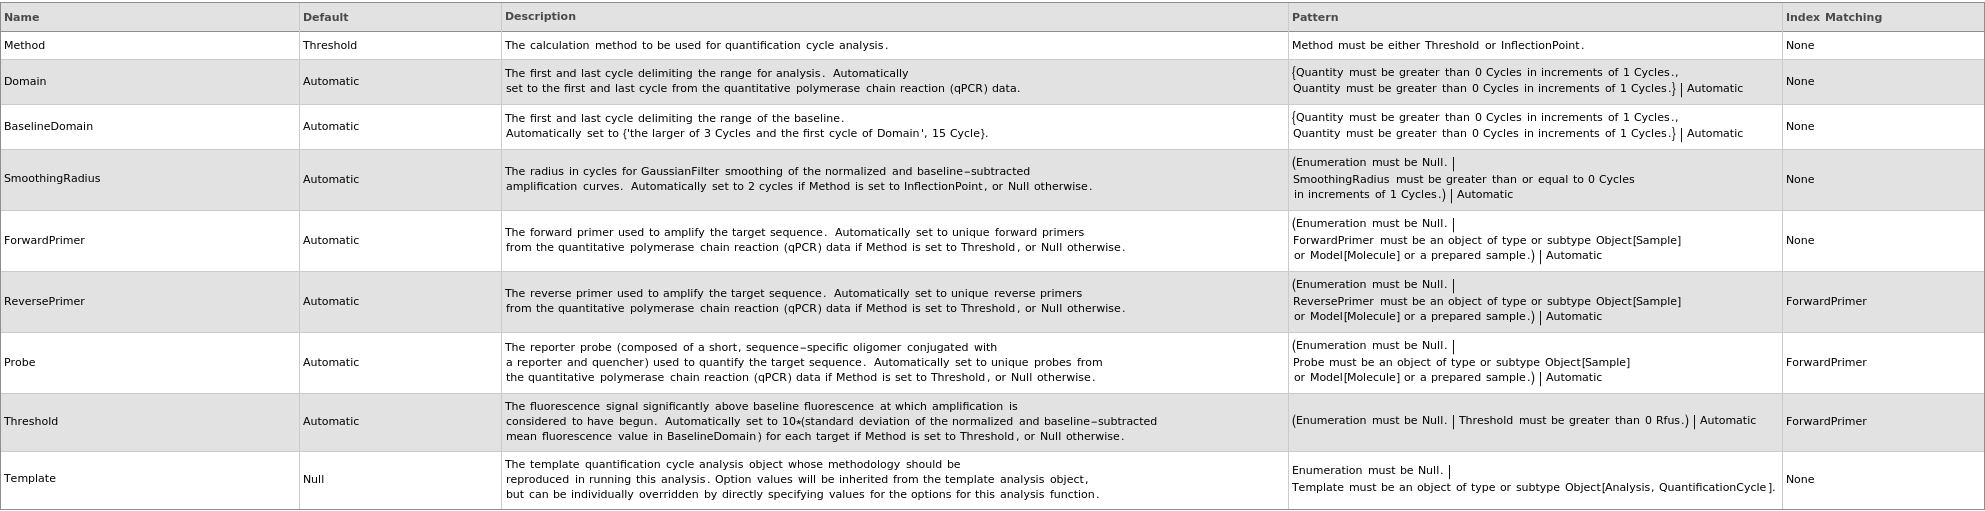This screenshot has height=511, width=1985.
Task: Click the Default column header
Action: (x=326, y=17)
